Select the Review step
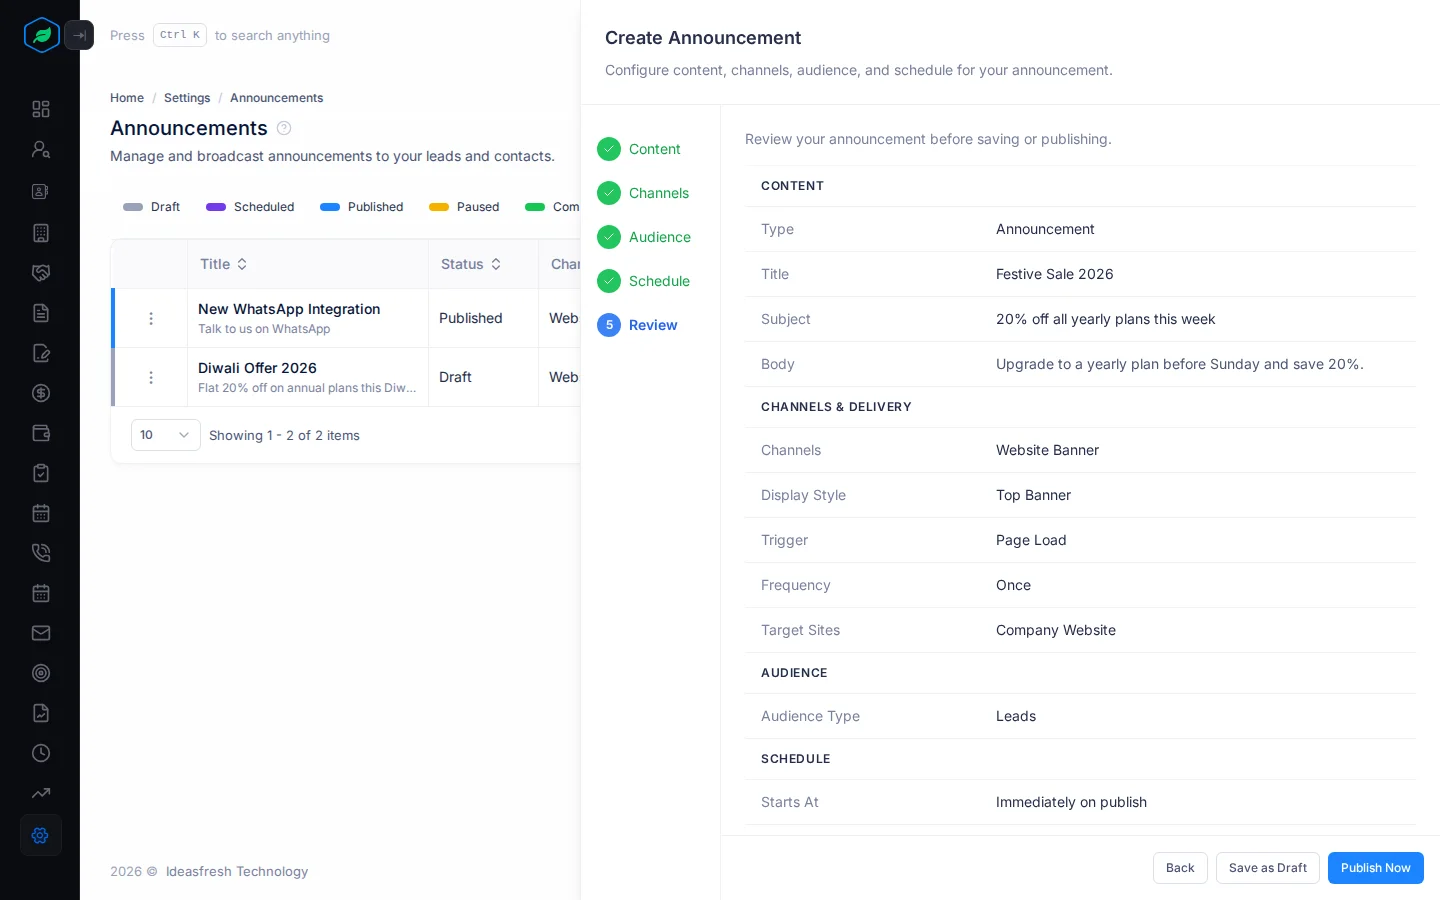The height and width of the screenshot is (900, 1440). [638, 325]
